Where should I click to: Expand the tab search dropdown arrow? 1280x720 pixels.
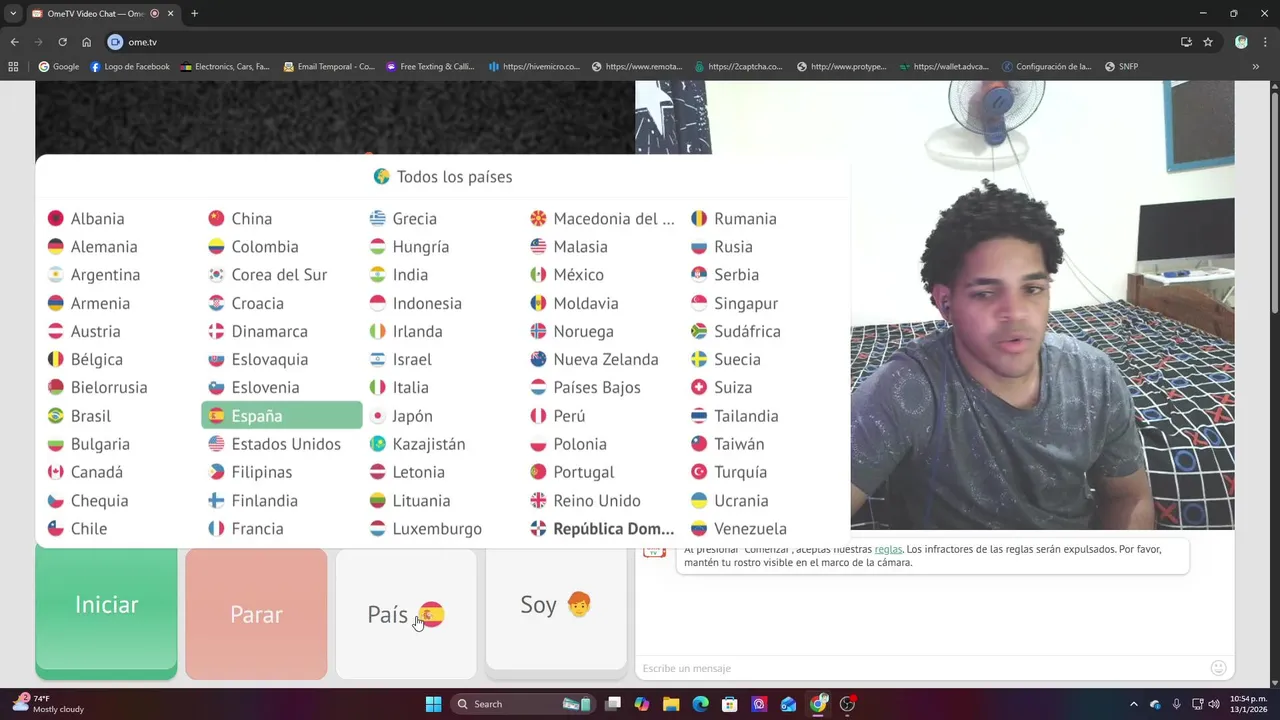pos(13,13)
